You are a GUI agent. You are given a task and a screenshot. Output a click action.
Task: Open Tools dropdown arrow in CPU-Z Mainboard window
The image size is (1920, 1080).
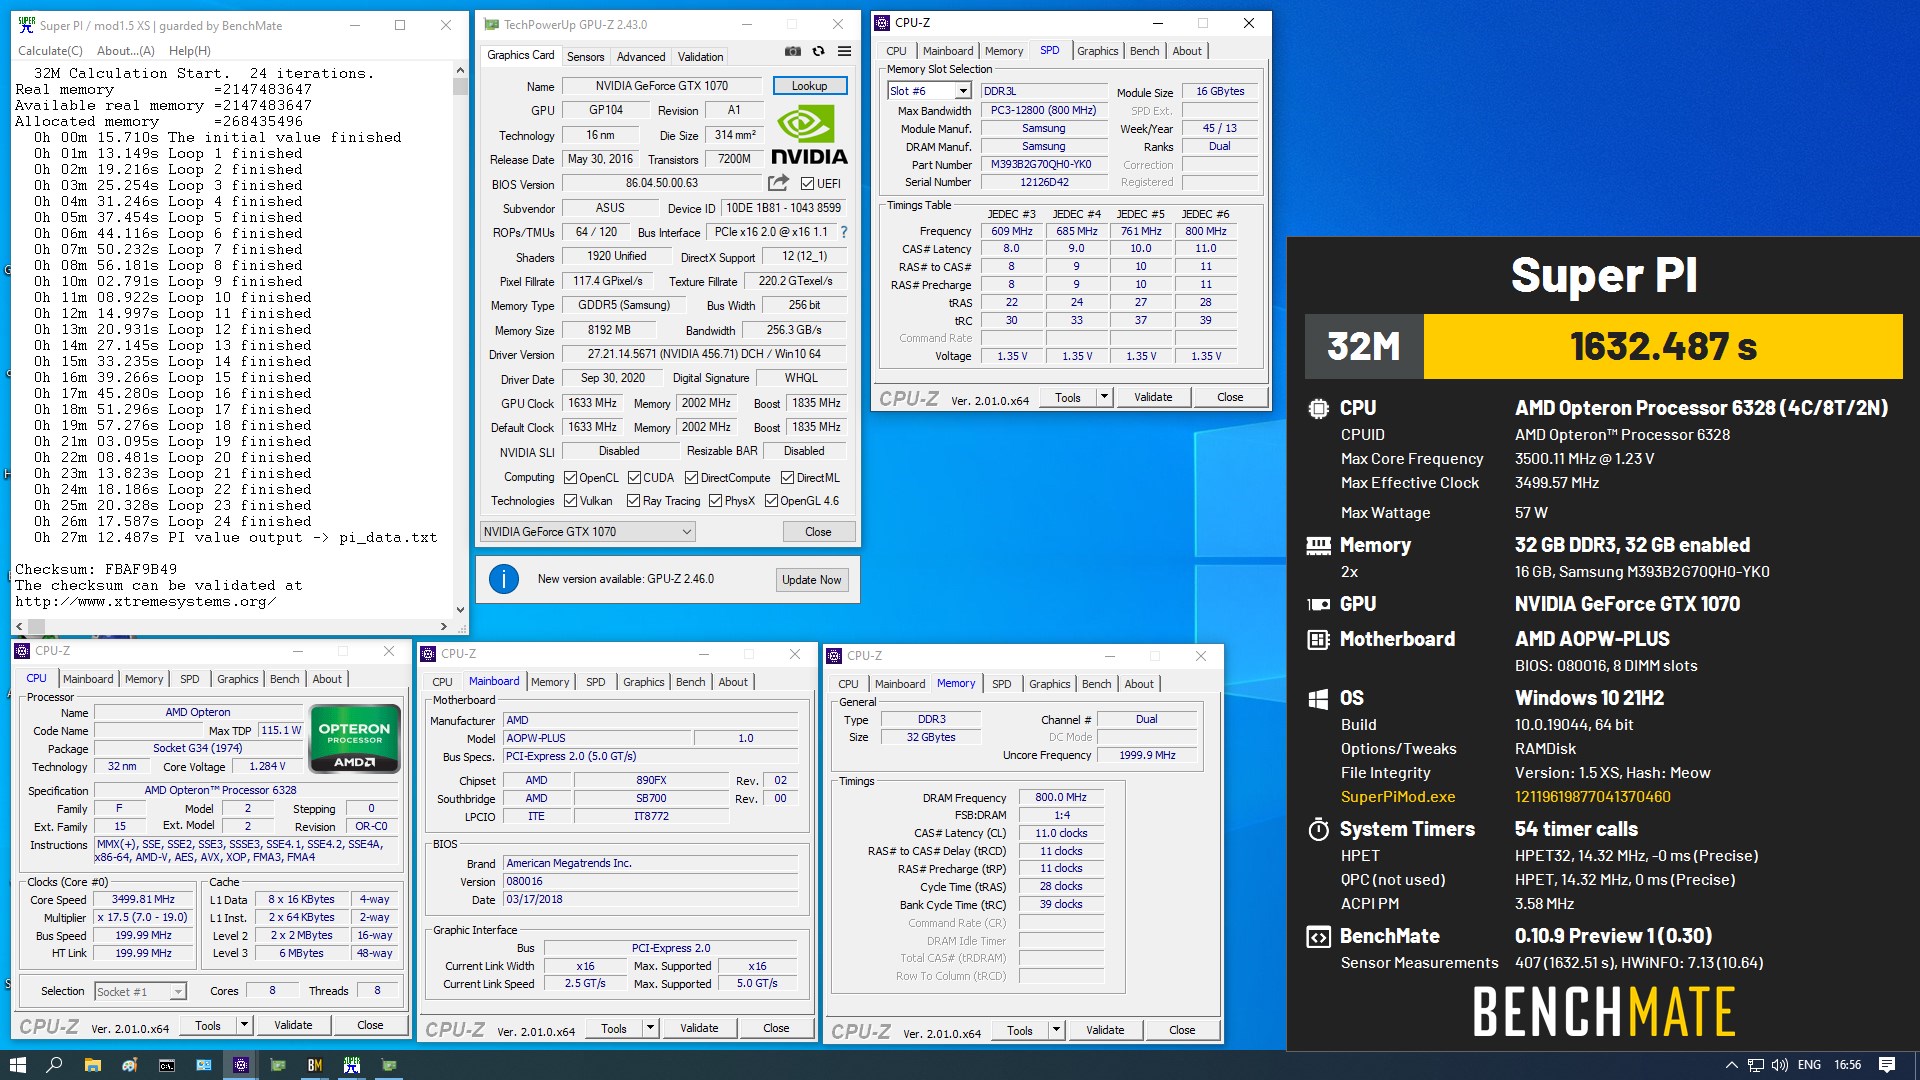click(650, 1028)
